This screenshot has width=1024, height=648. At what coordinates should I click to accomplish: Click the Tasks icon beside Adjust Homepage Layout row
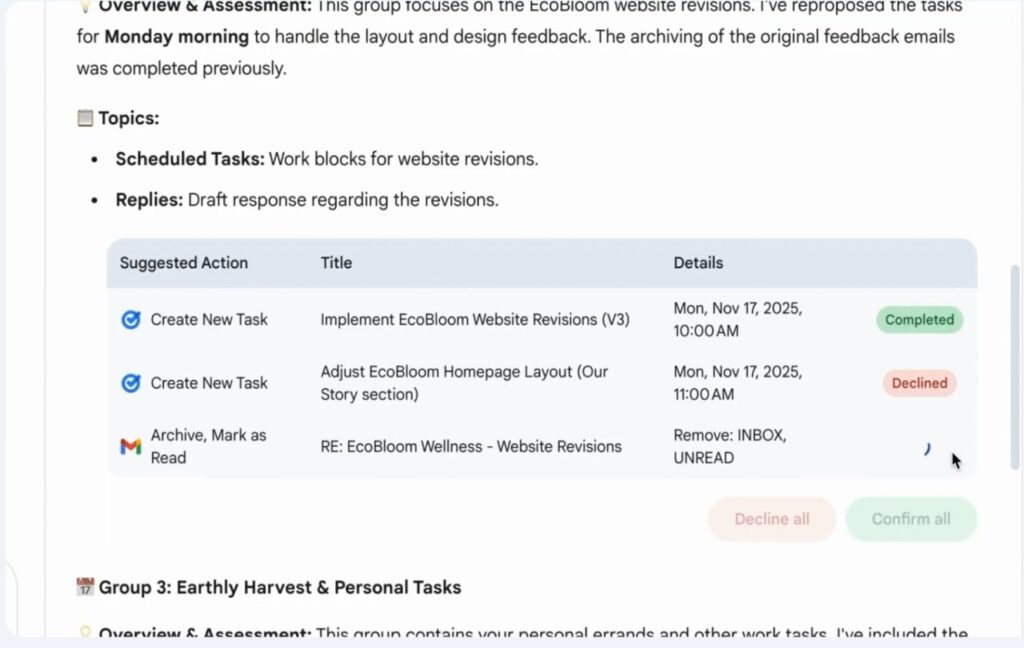coord(130,383)
